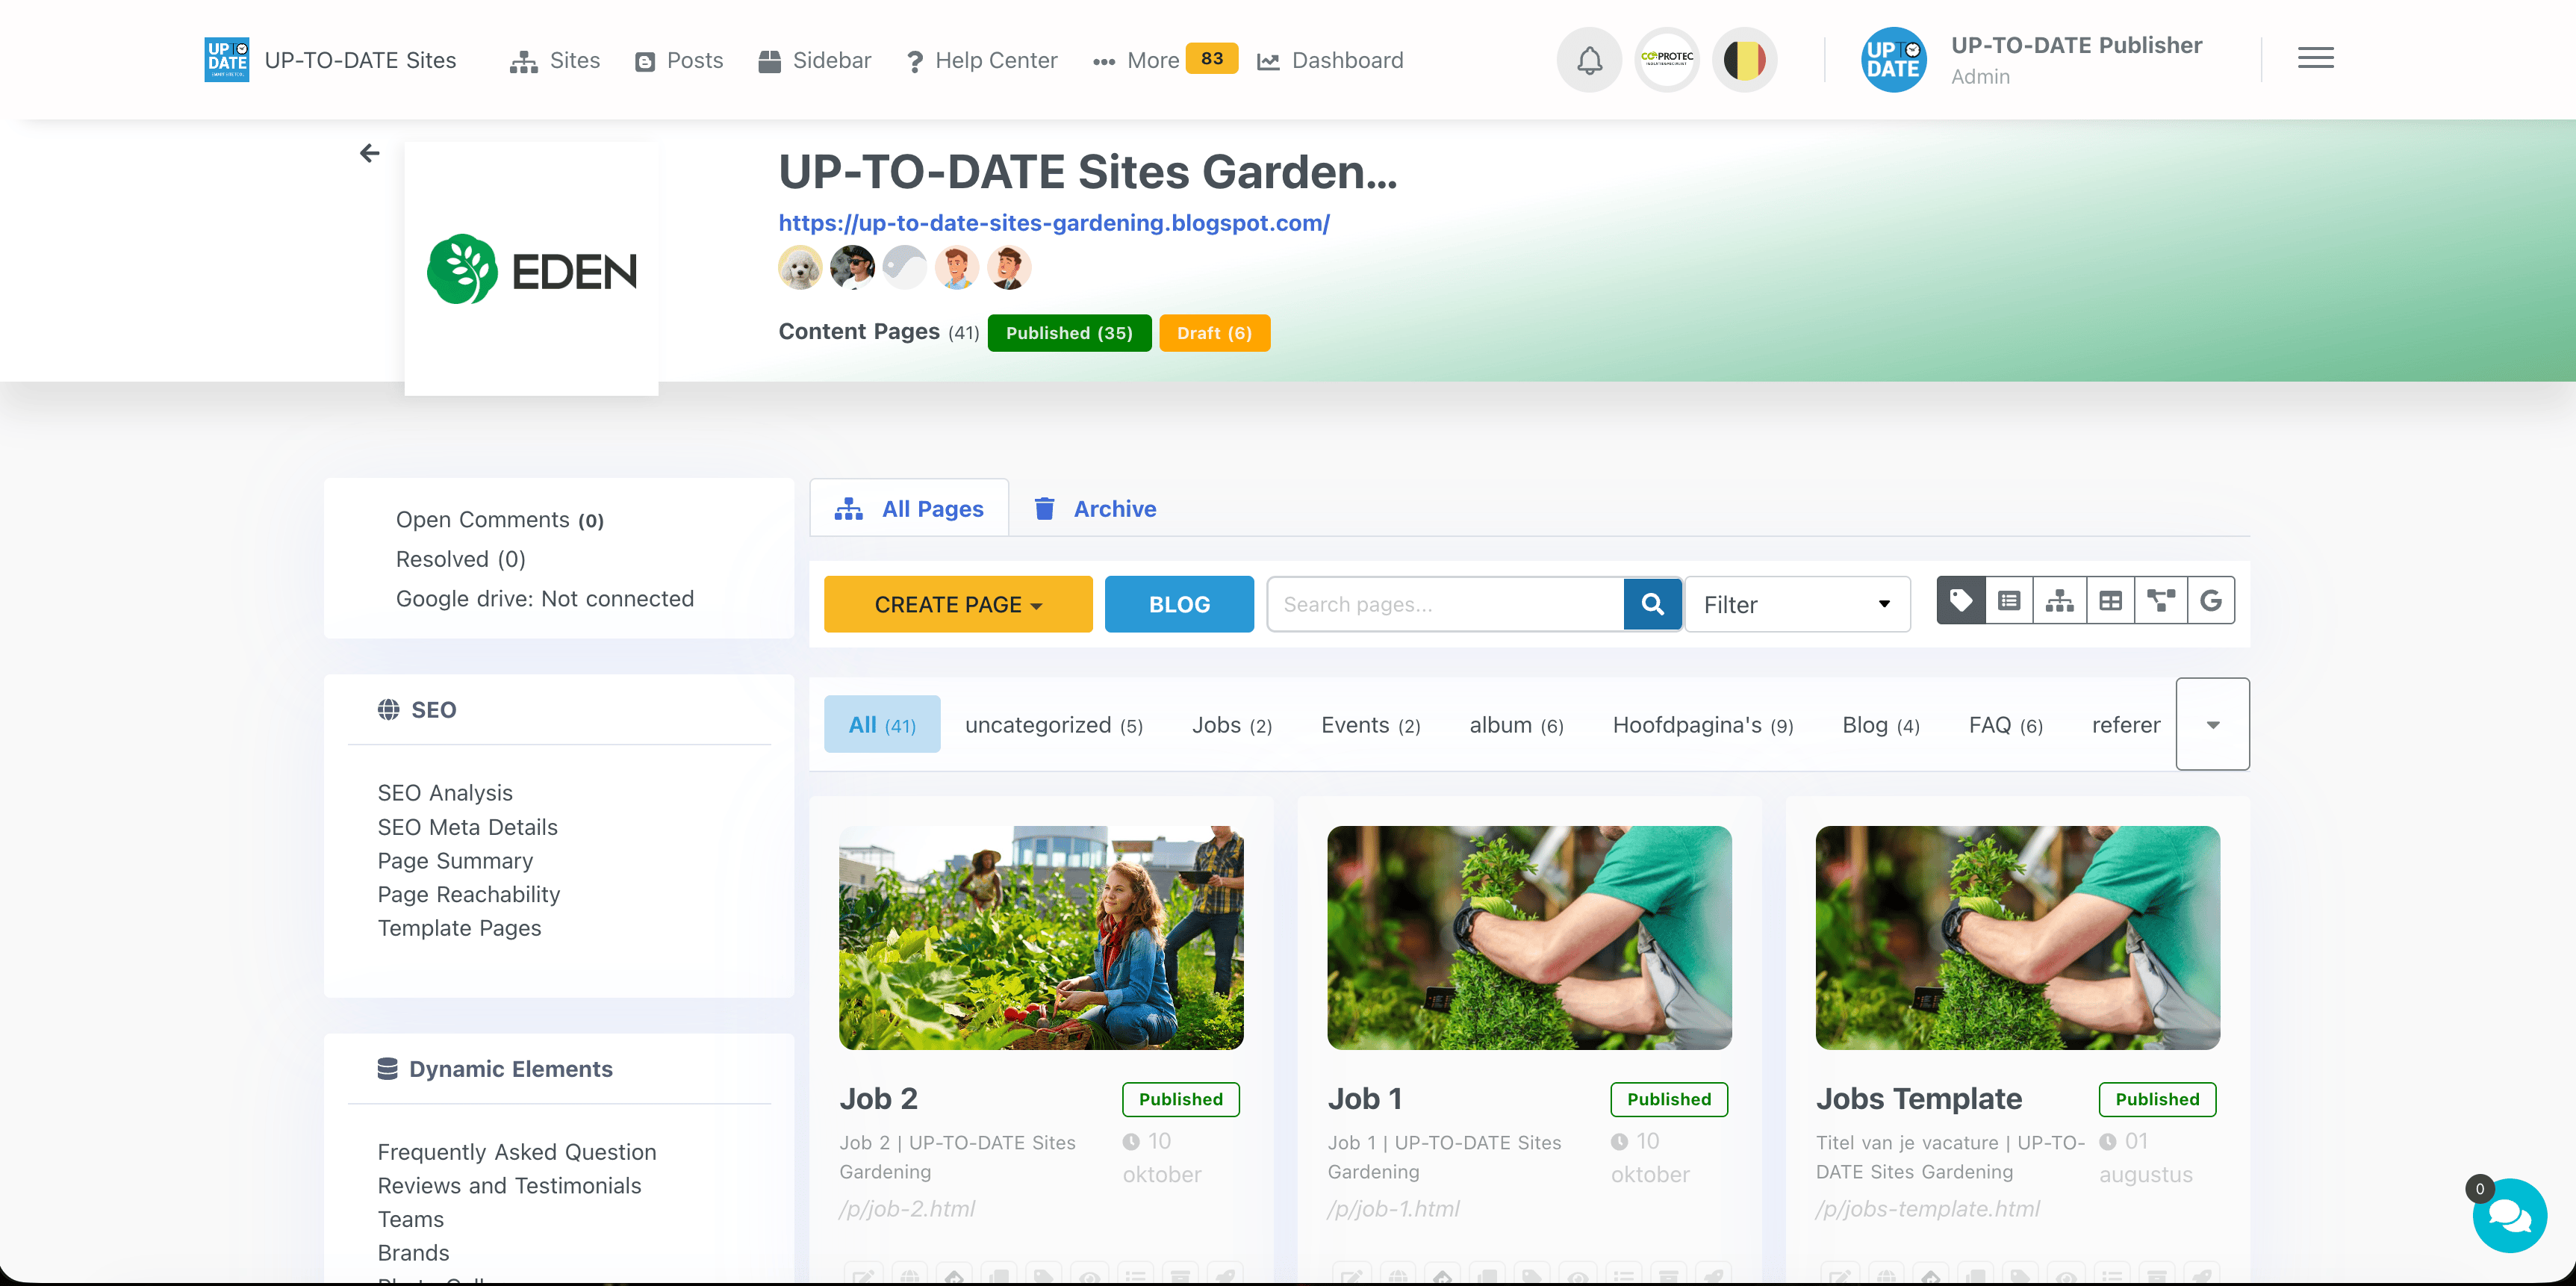Click the UP-TO-DATE Publisher avatar
This screenshot has height=1286, width=2576.
pos(1893,60)
